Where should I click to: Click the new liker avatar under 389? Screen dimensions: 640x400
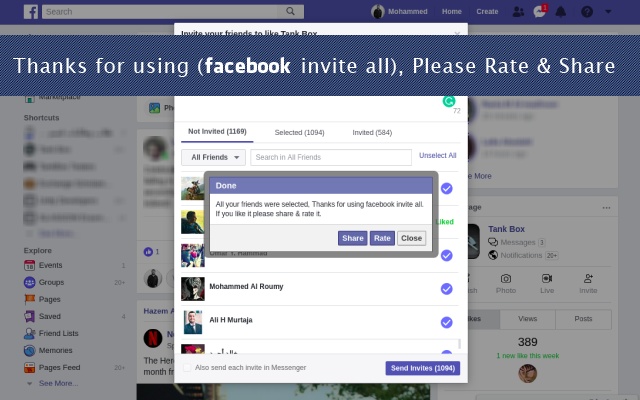528,373
